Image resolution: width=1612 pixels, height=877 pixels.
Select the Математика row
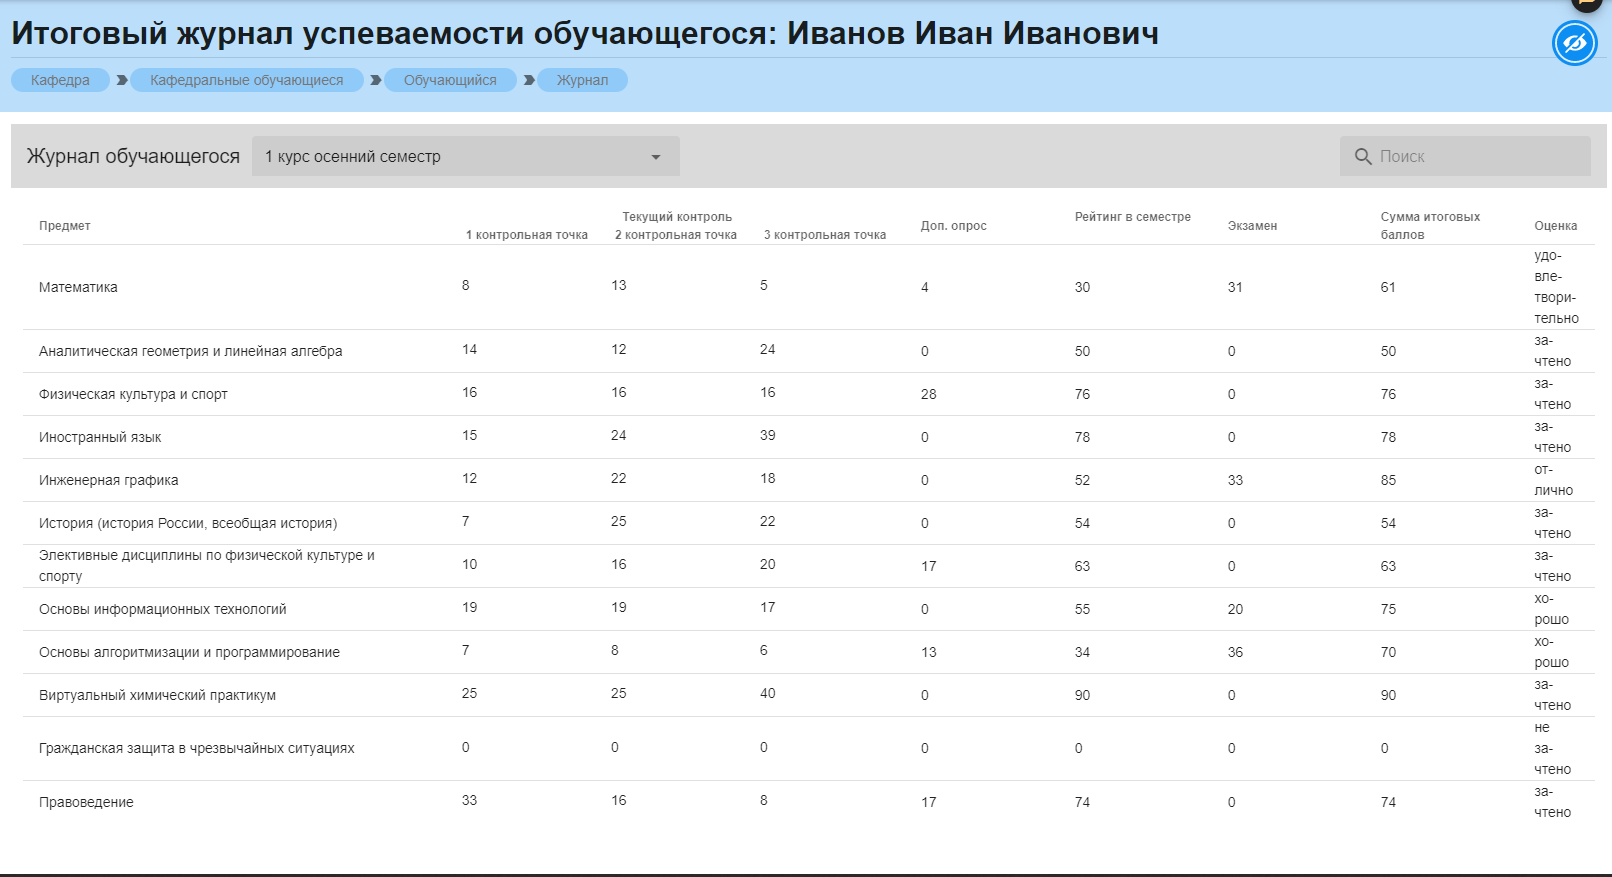tap(78, 287)
